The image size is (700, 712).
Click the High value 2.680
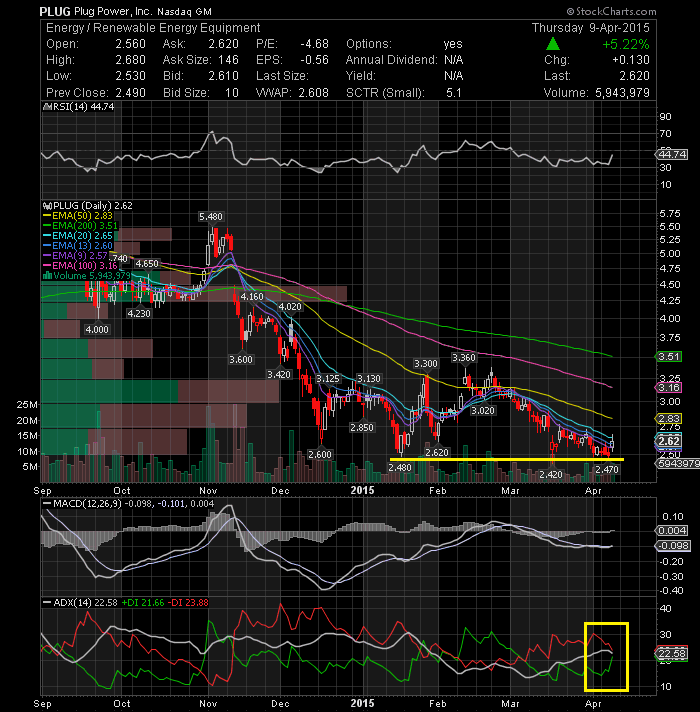(x=130, y=60)
